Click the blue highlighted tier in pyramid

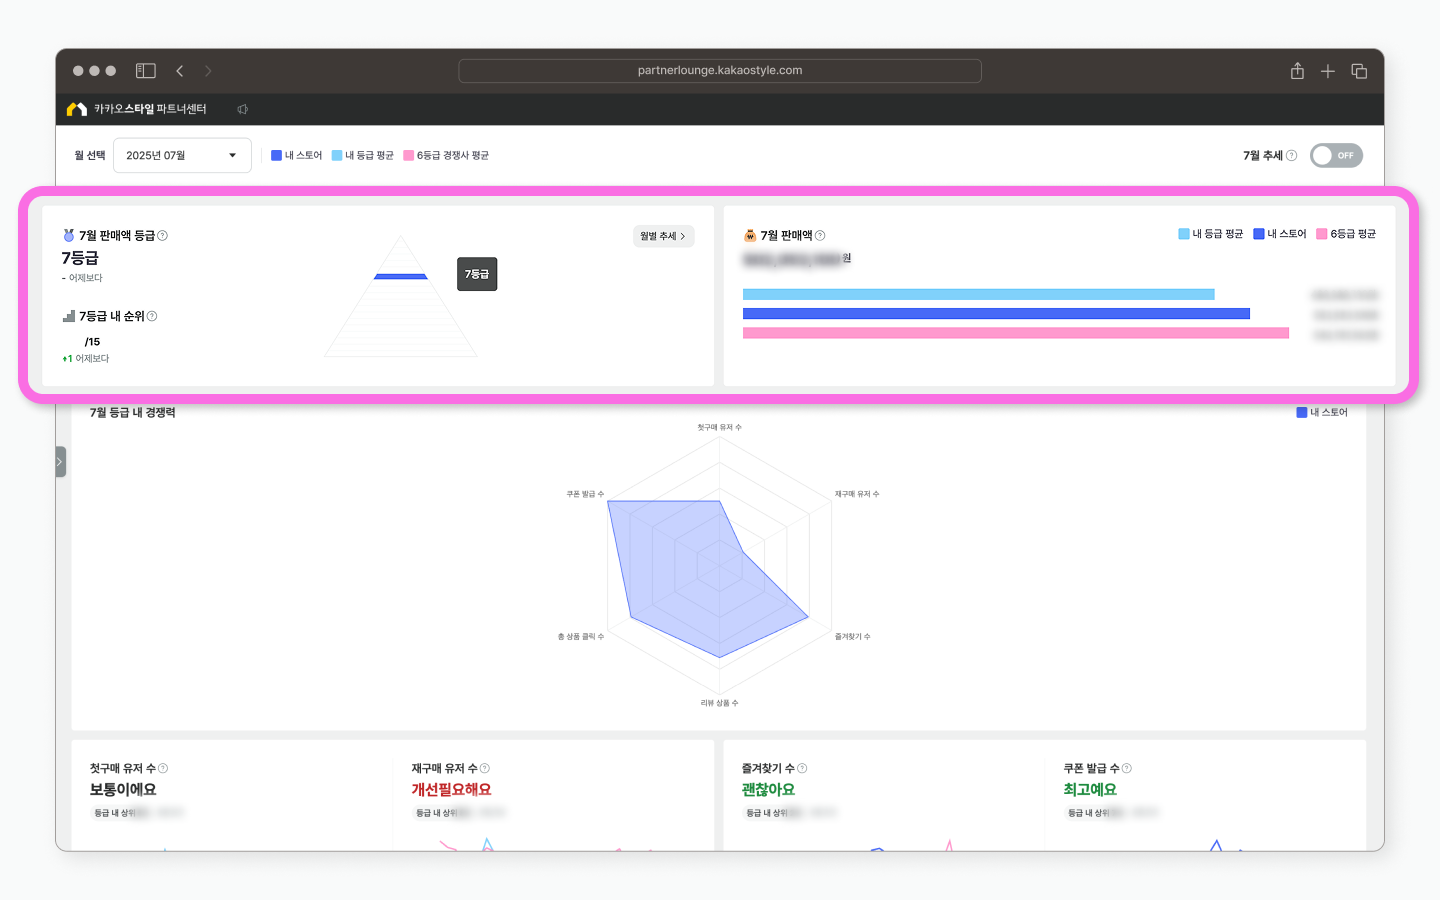(400, 277)
